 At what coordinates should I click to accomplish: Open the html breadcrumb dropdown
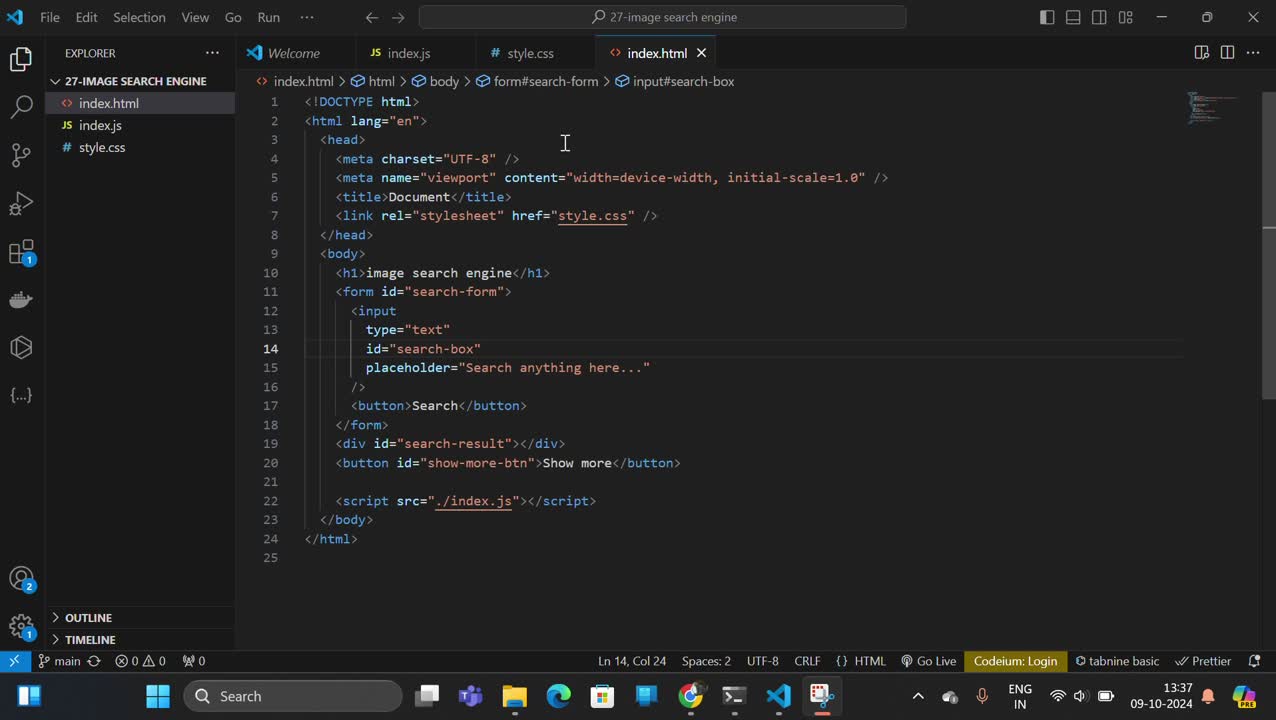372,82
